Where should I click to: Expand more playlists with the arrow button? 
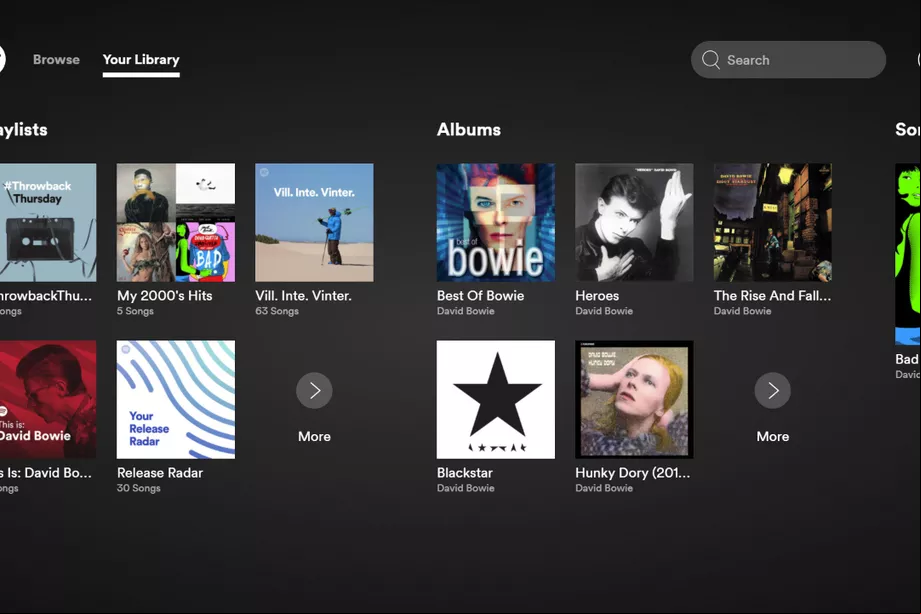[x=314, y=391]
